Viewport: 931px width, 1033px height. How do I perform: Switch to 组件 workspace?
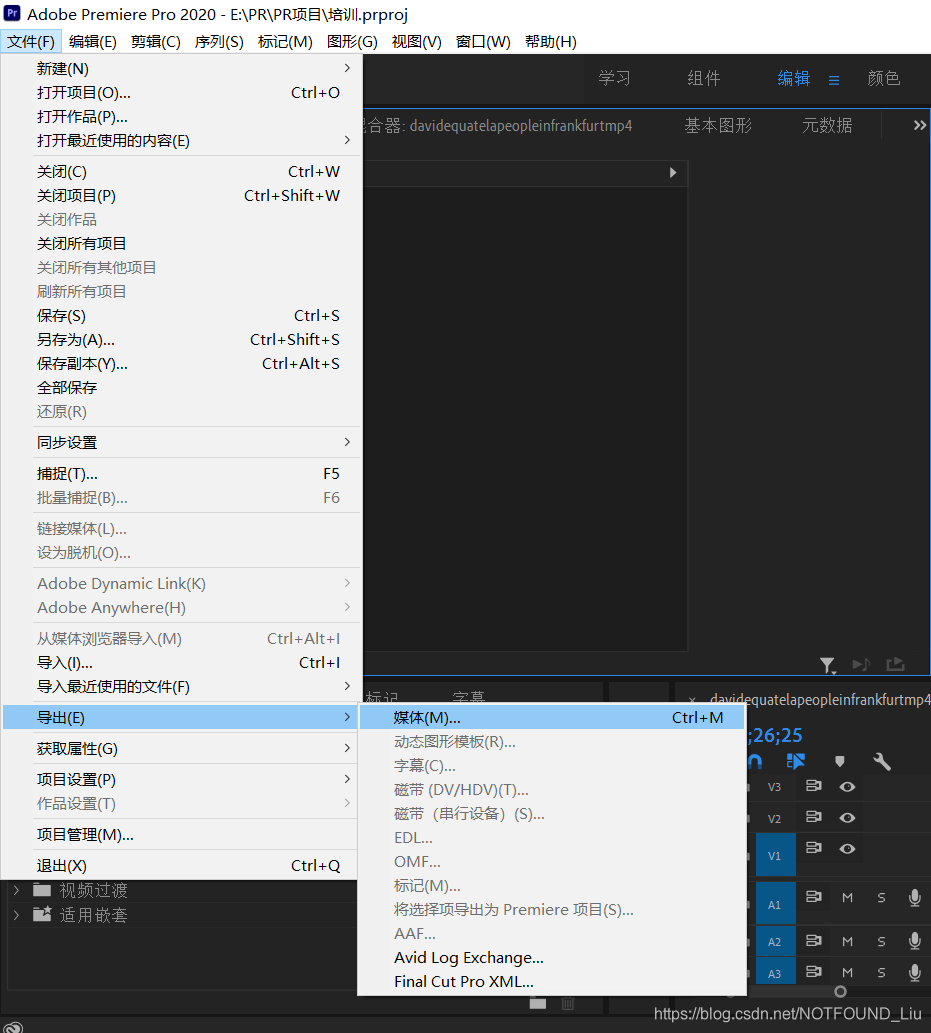tap(704, 78)
